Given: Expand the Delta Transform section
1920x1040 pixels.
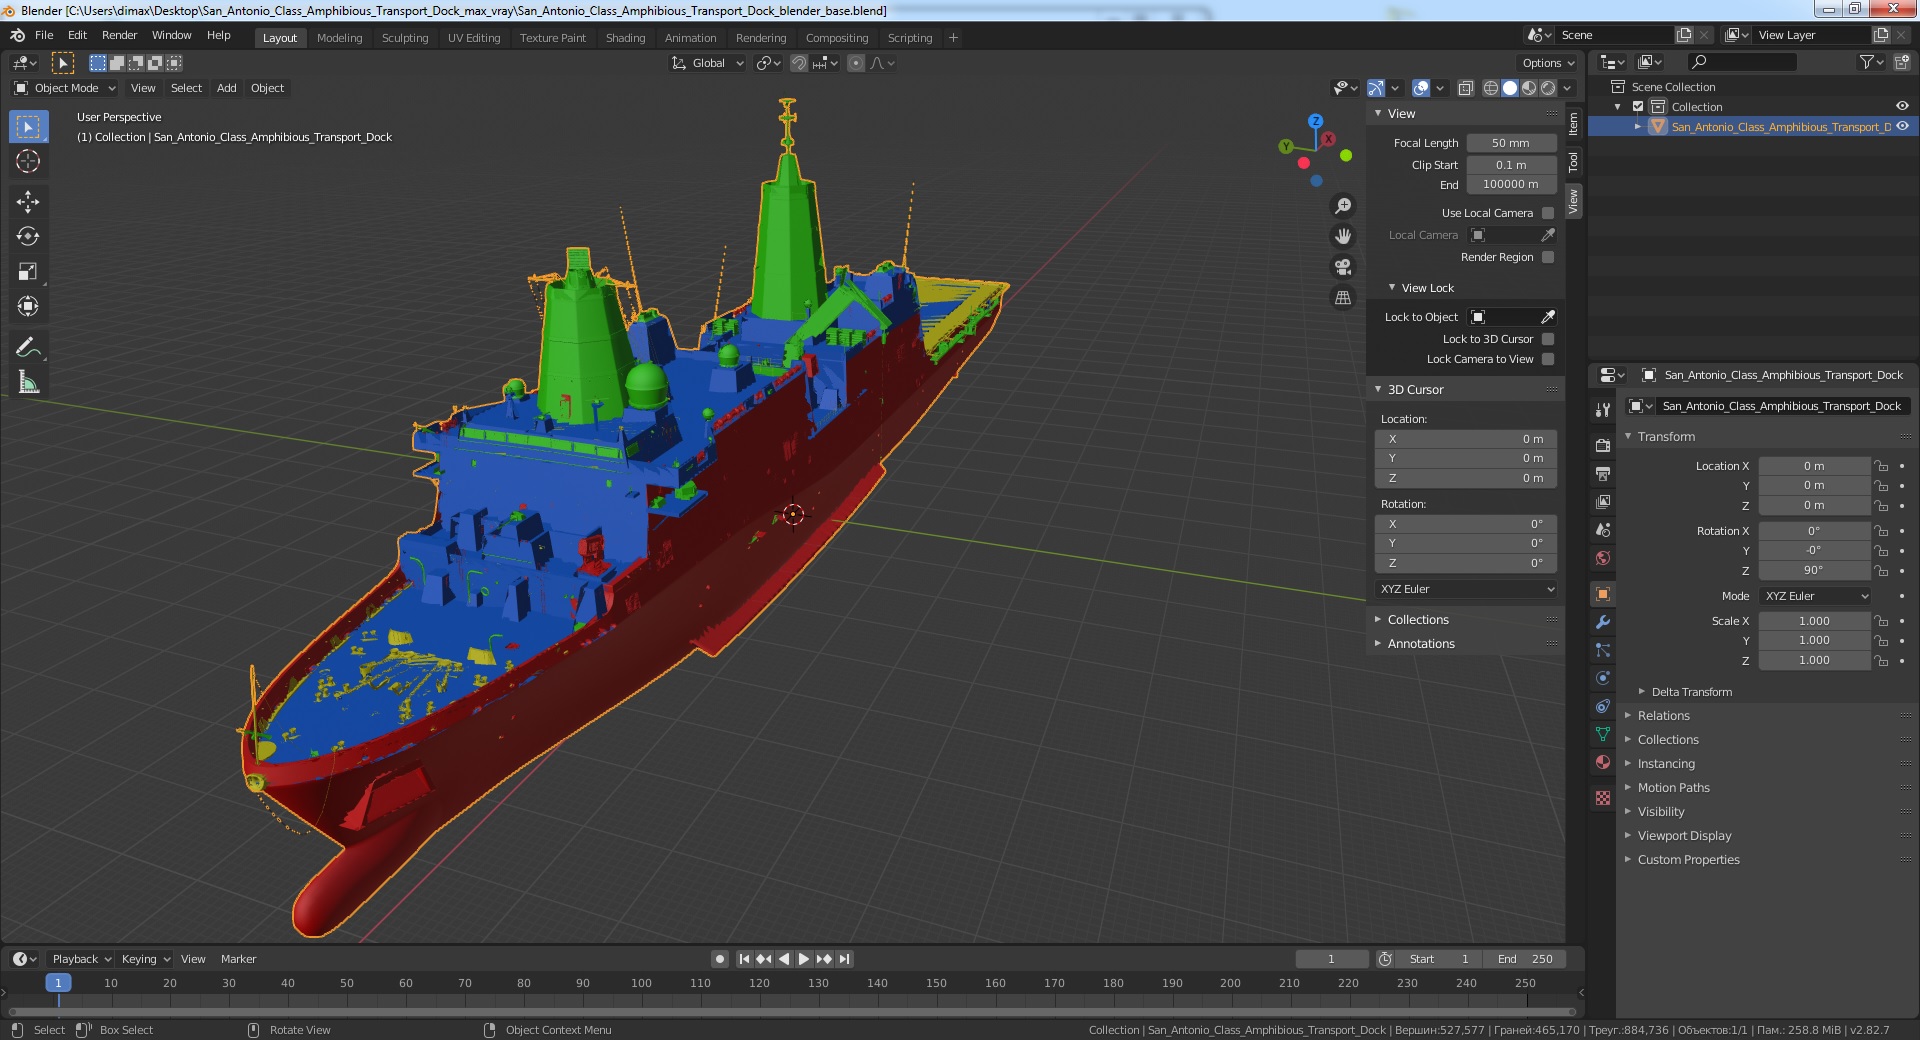Looking at the screenshot, I should [1691, 692].
